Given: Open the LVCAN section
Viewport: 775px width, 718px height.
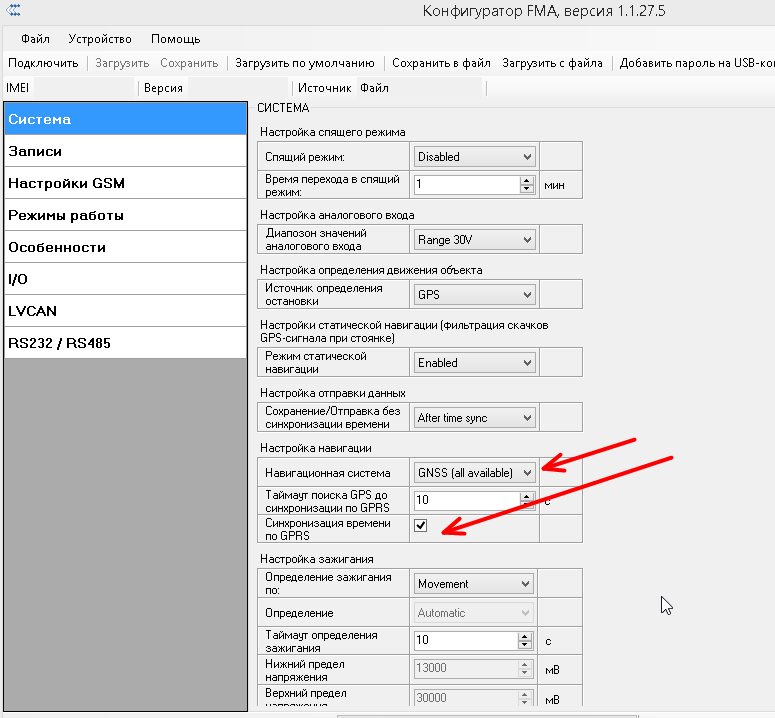Looking at the screenshot, I should click(x=125, y=311).
